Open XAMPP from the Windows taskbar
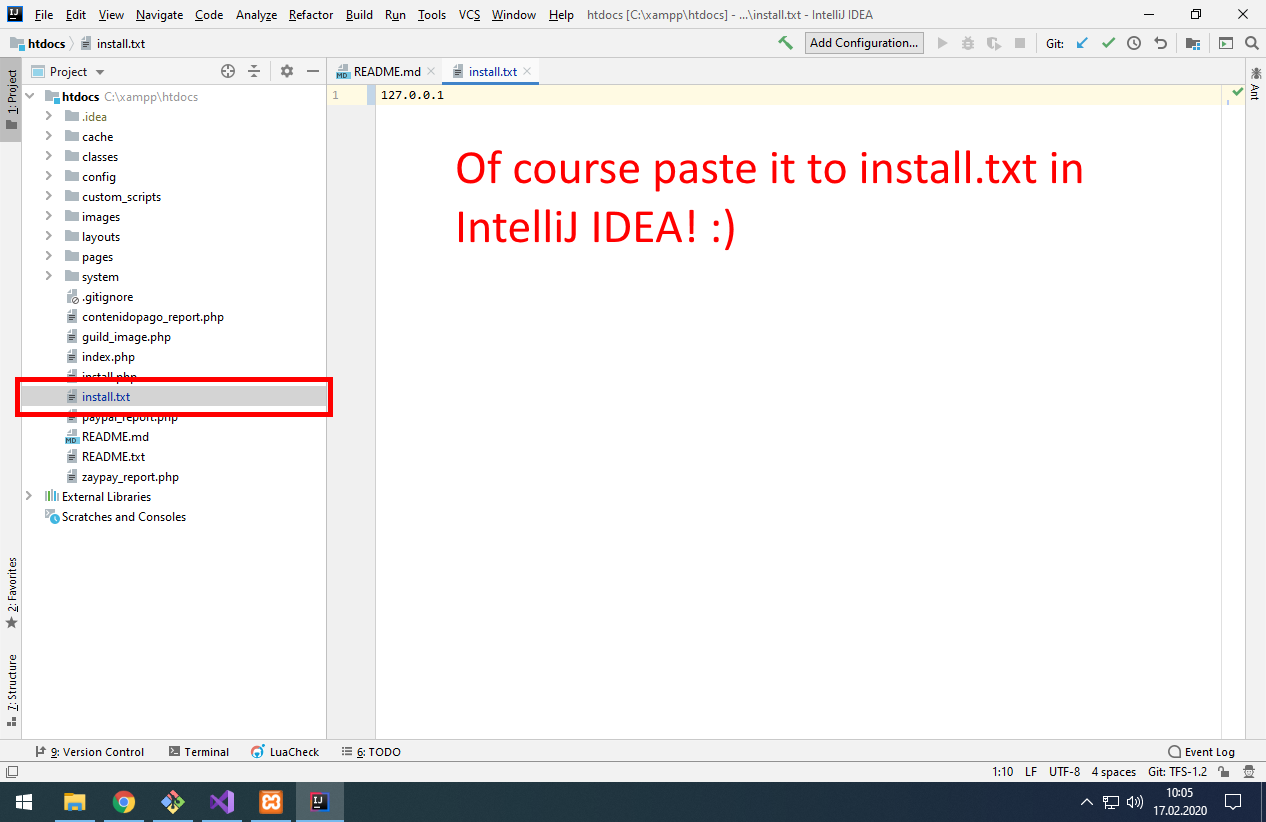 coord(269,801)
